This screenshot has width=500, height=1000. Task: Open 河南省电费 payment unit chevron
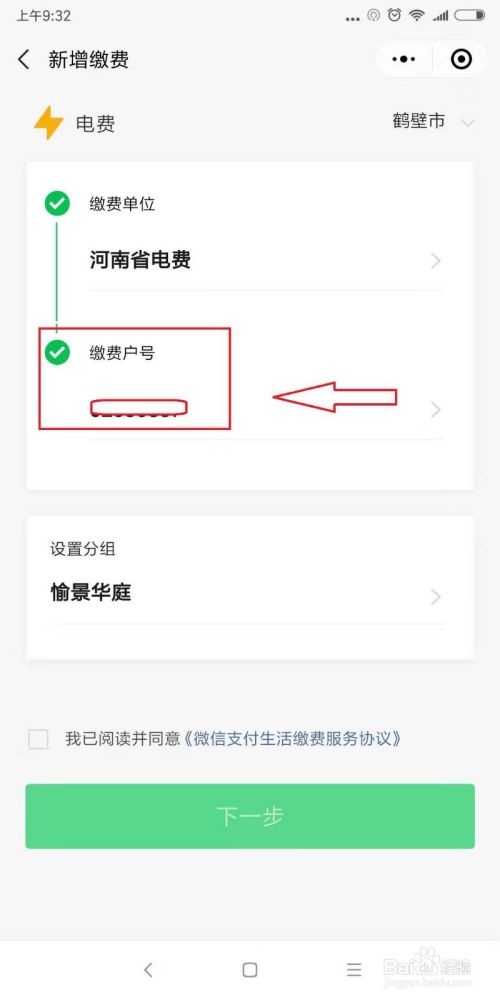coord(436,260)
